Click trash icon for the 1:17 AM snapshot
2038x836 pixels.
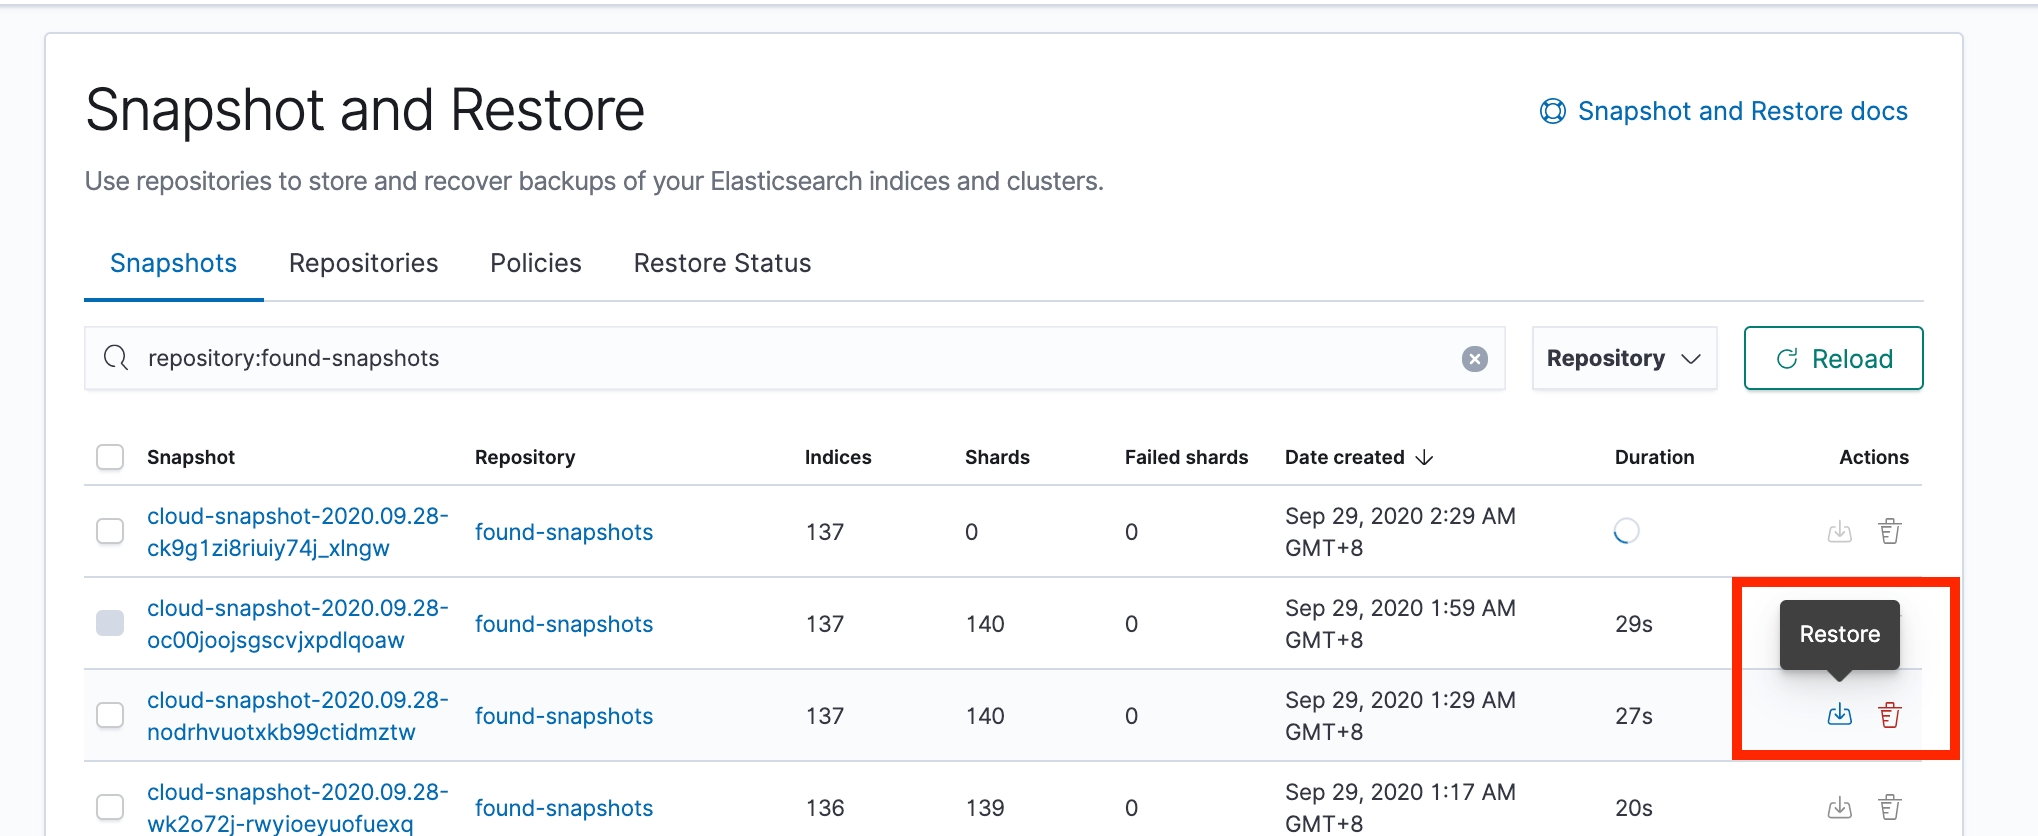[1889, 807]
